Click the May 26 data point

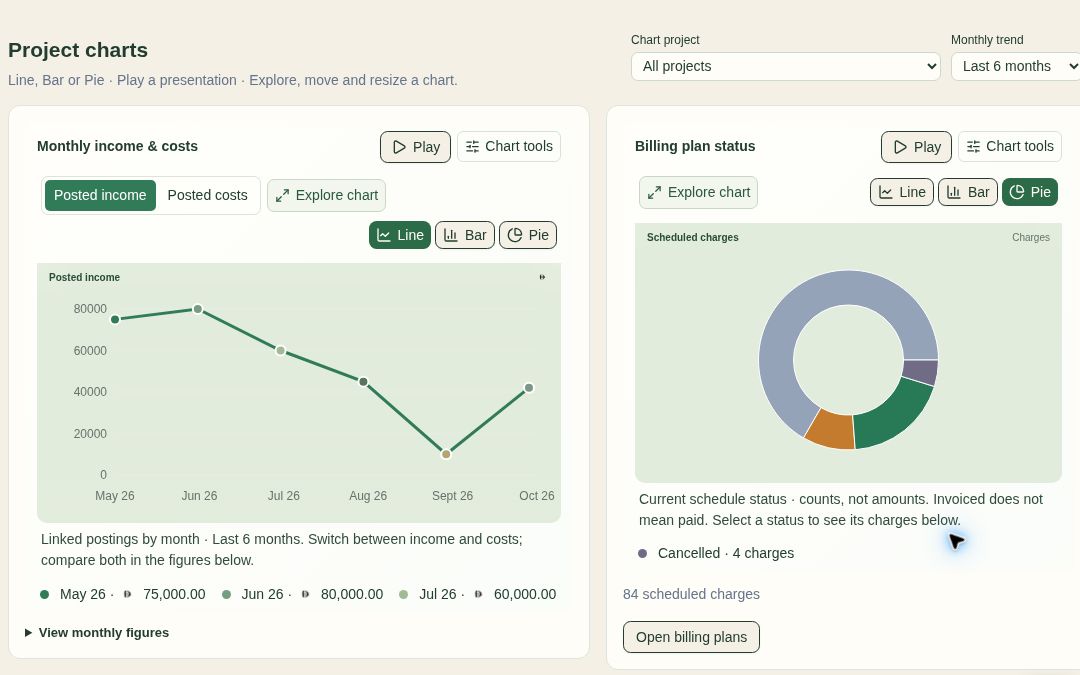(115, 320)
